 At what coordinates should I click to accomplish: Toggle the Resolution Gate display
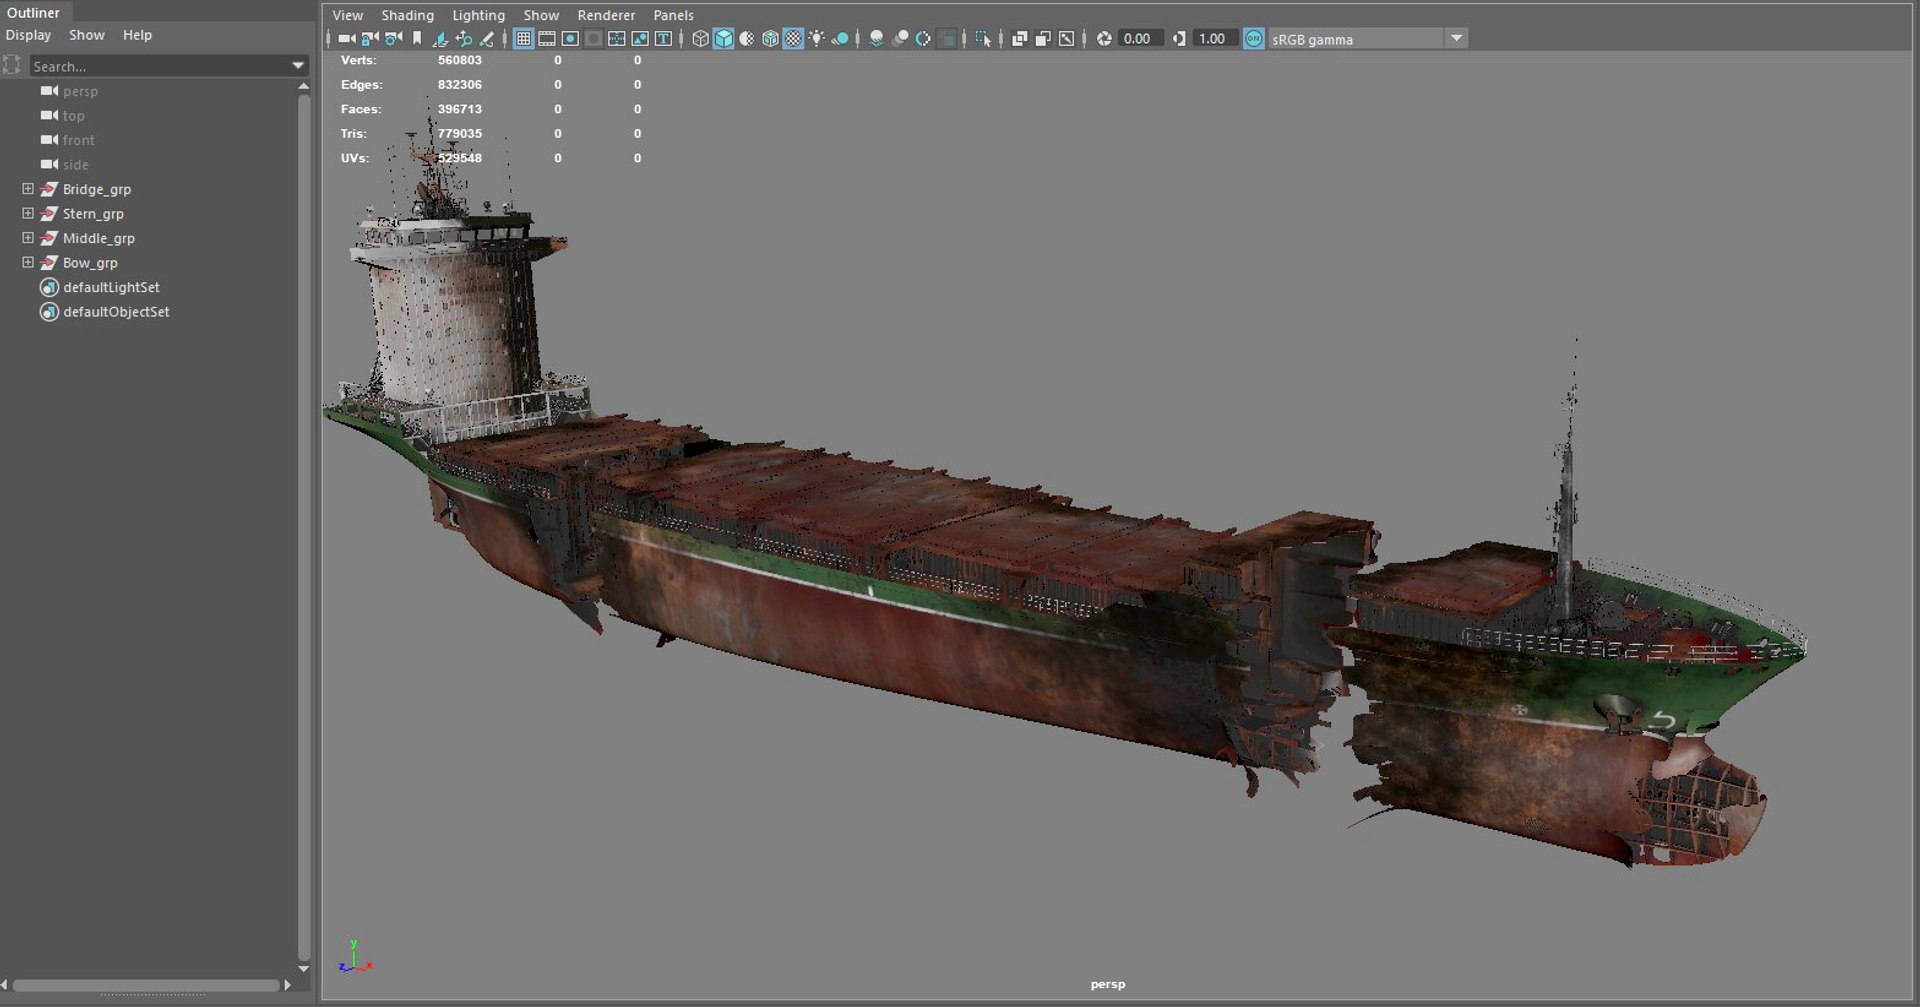[570, 38]
